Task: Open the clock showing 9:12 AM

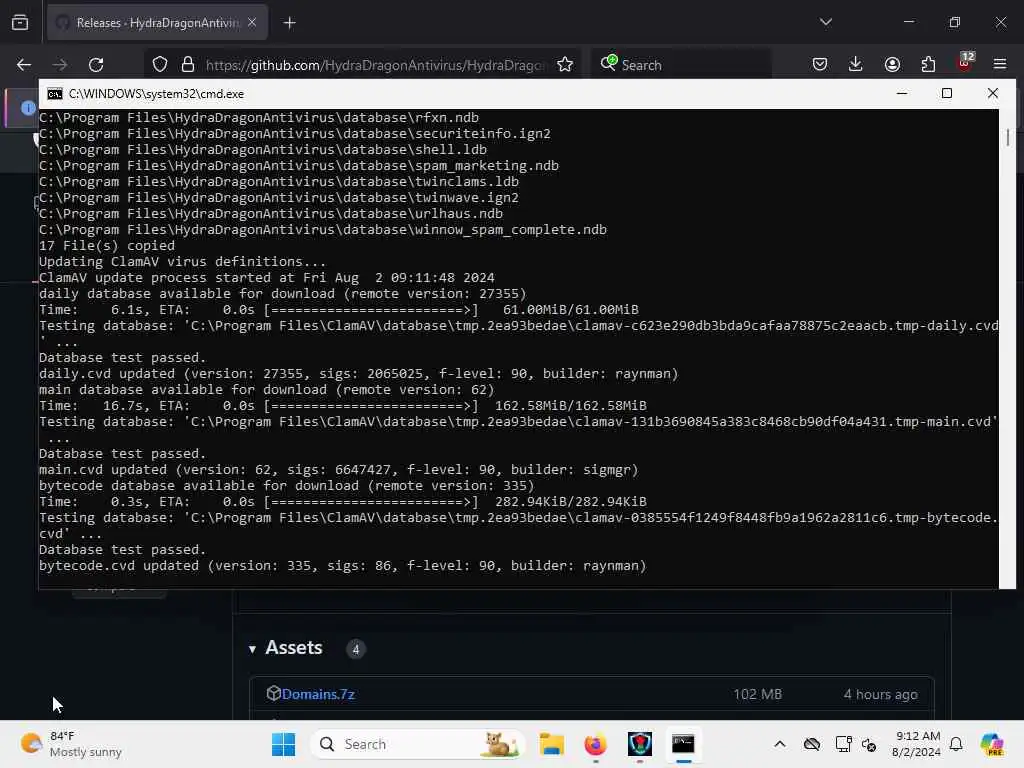Action: tap(917, 744)
